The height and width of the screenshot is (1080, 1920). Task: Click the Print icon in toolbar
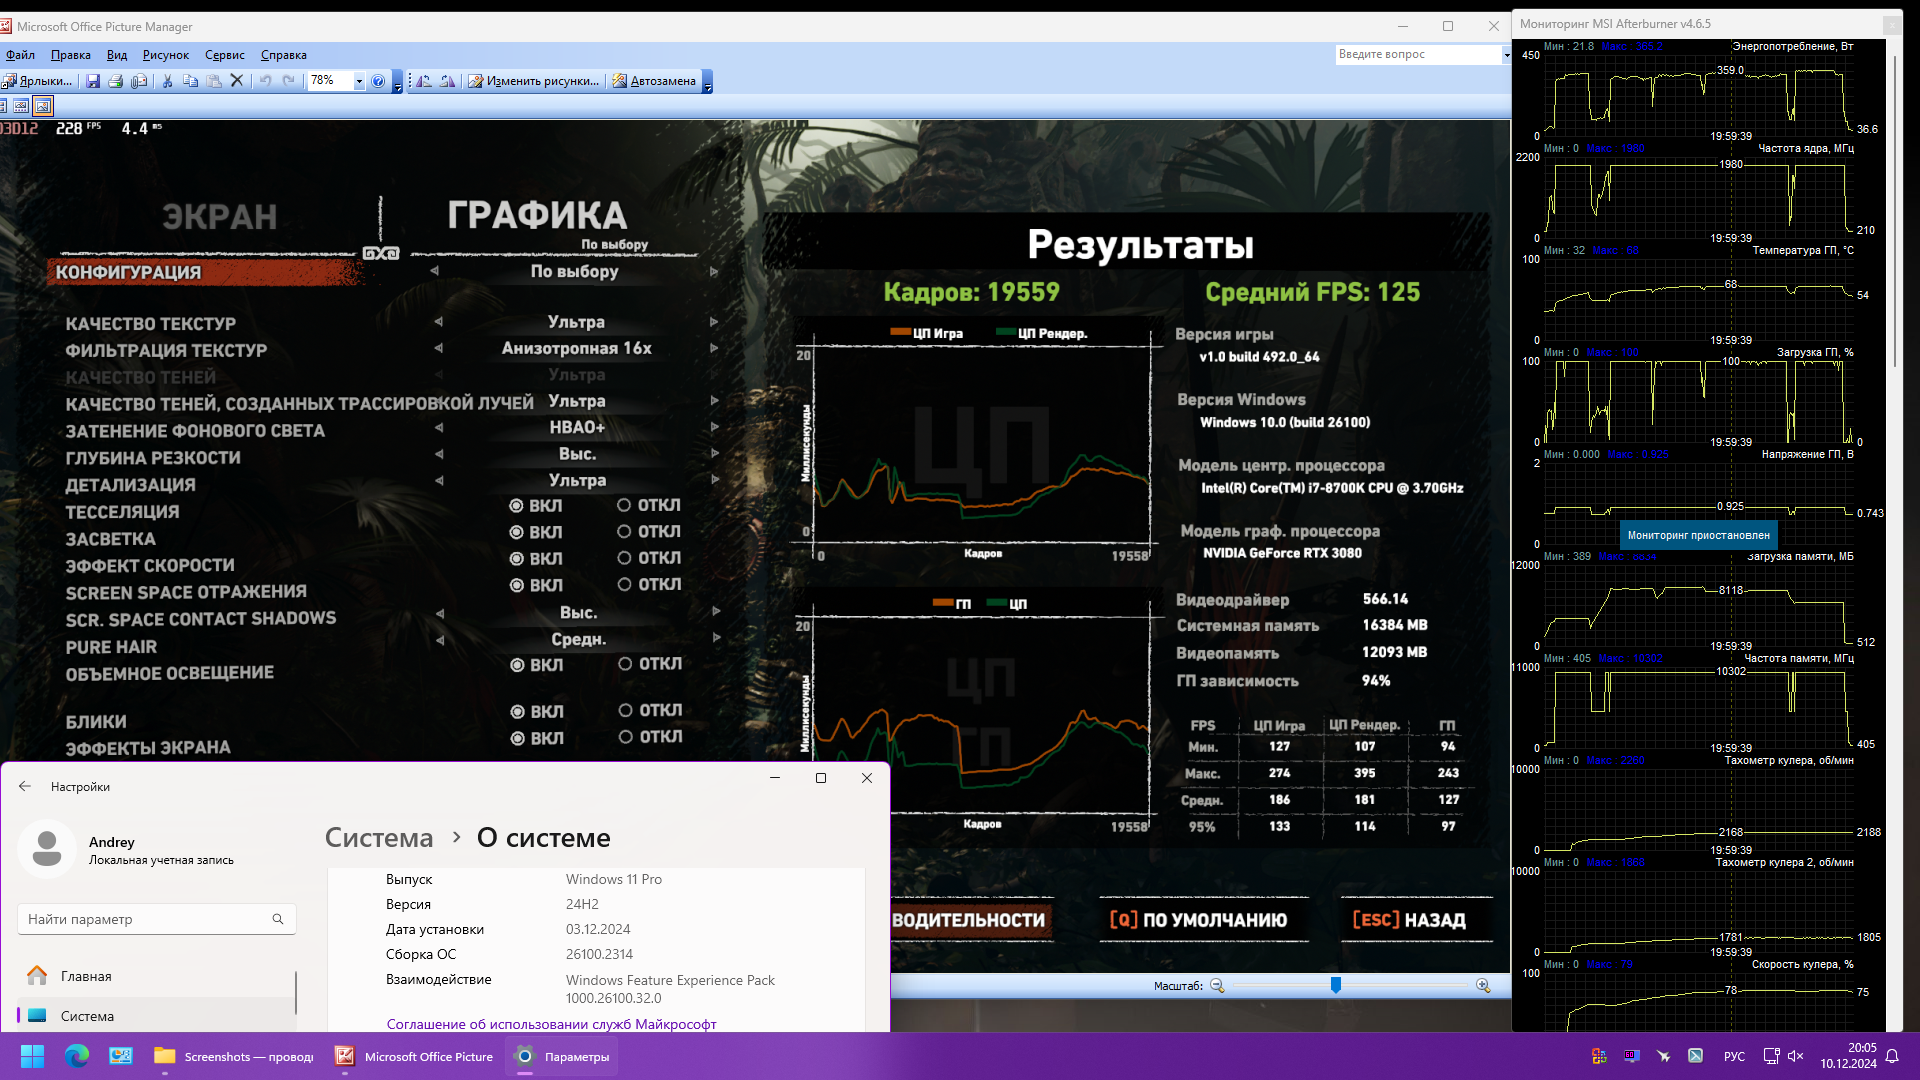pos(116,81)
